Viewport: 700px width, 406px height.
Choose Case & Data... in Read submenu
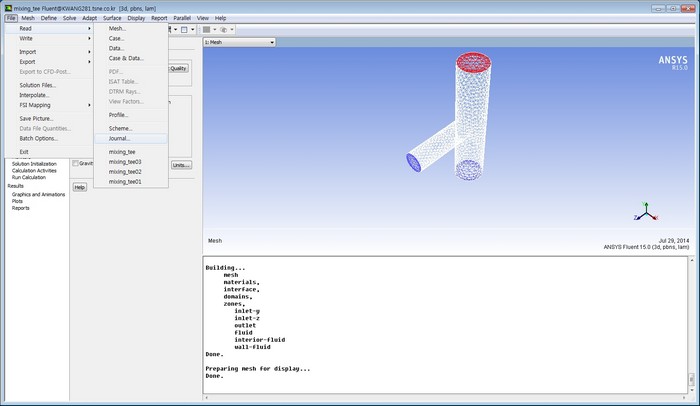(125, 58)
